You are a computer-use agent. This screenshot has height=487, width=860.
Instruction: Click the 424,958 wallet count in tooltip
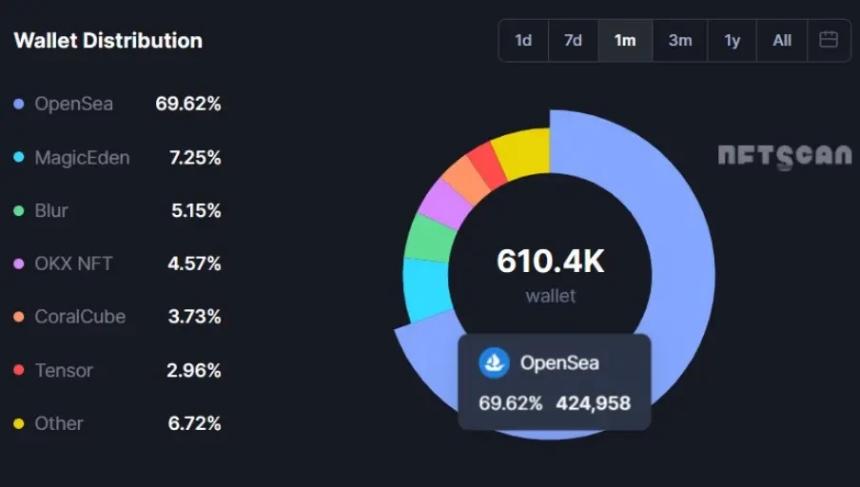(593, 404)
